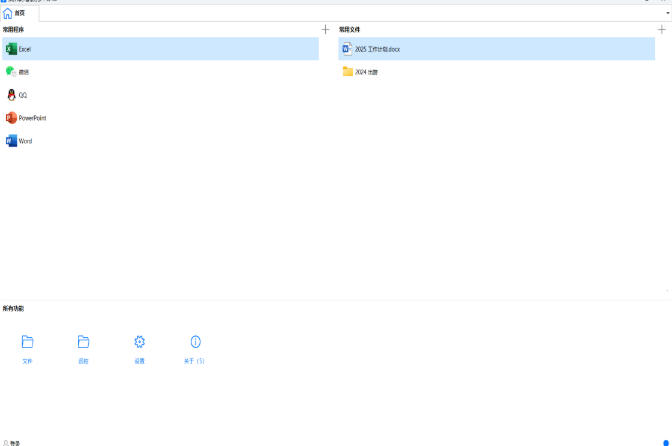Launch Excel from the frequent programs list
Viewport: 672px width, 446px height.
25,49
